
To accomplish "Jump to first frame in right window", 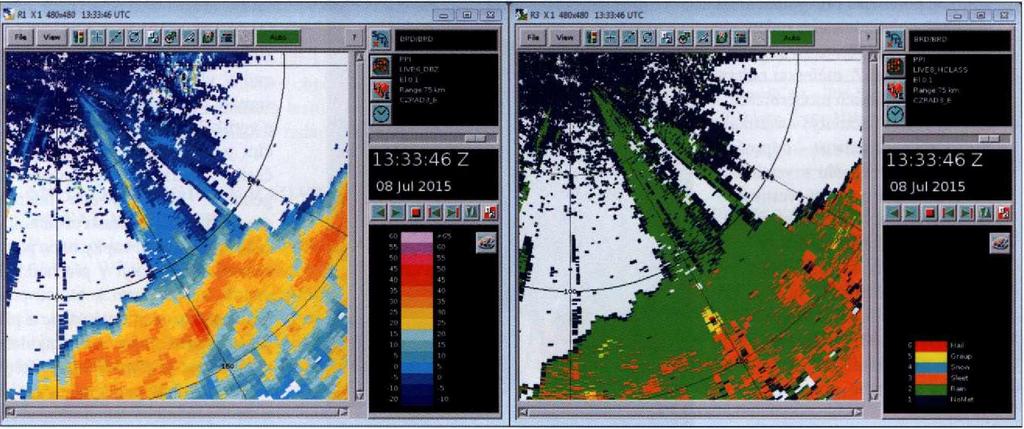I will 948,212.
